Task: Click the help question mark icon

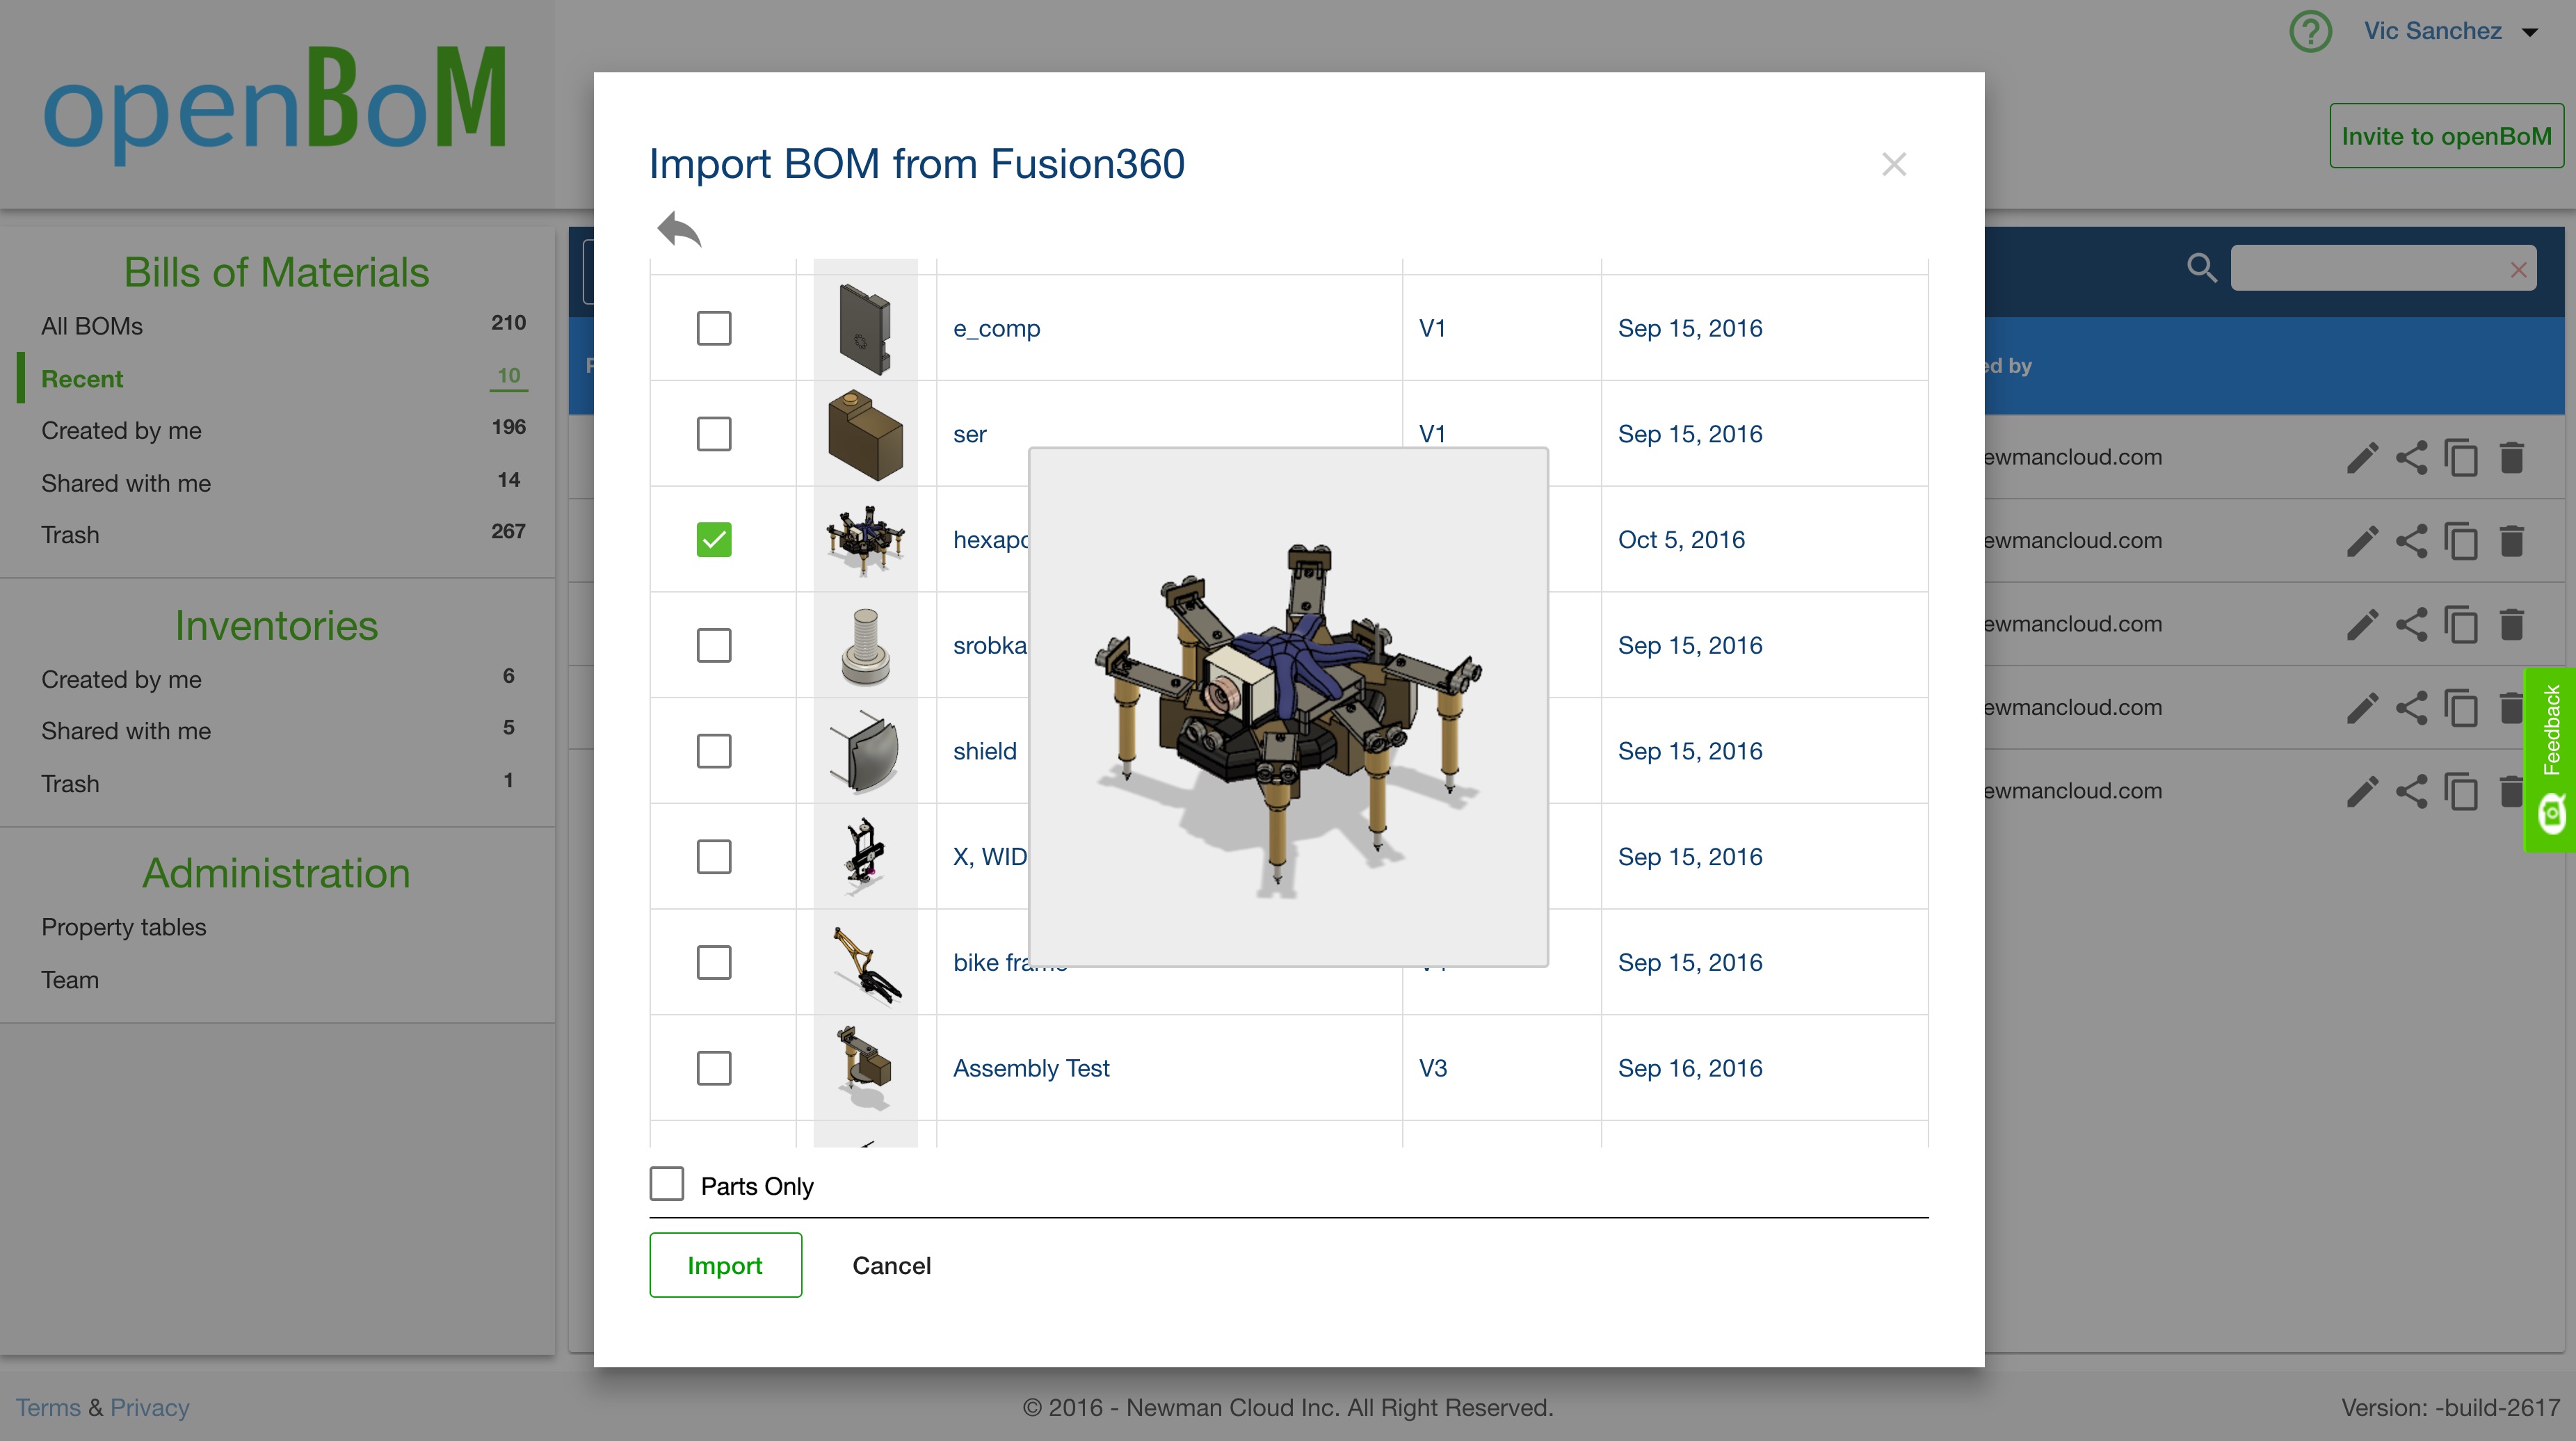Action: pos(2310,31)
